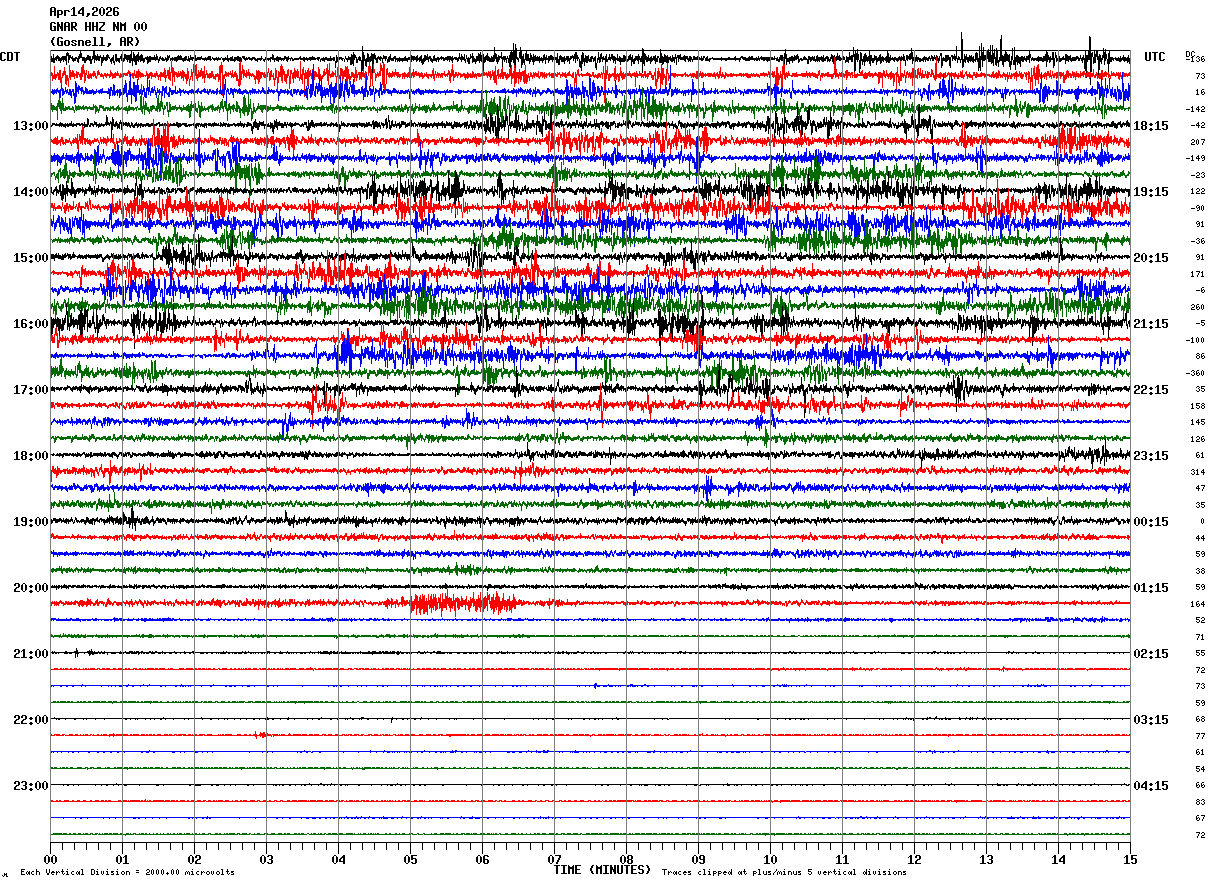Select the DC offset value 260

click(x=1198, y=307)
